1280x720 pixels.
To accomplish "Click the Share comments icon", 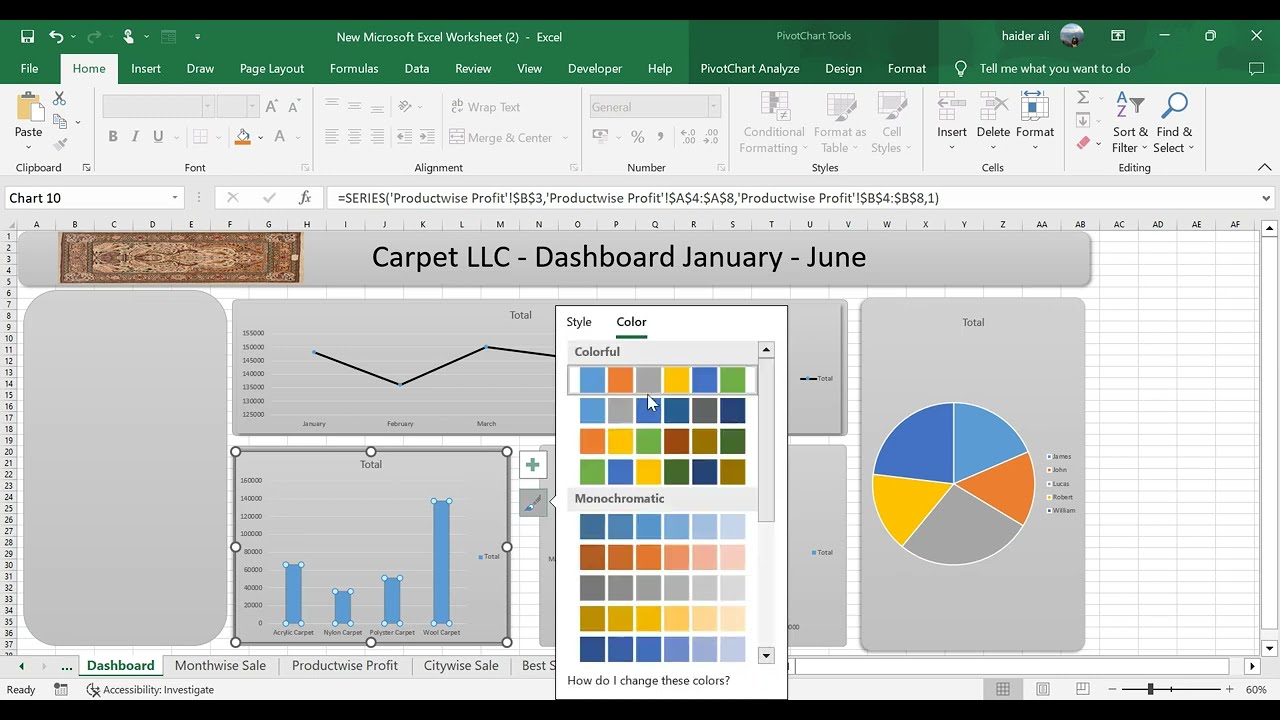I will pyautogui.click(x=1257, y=69).
